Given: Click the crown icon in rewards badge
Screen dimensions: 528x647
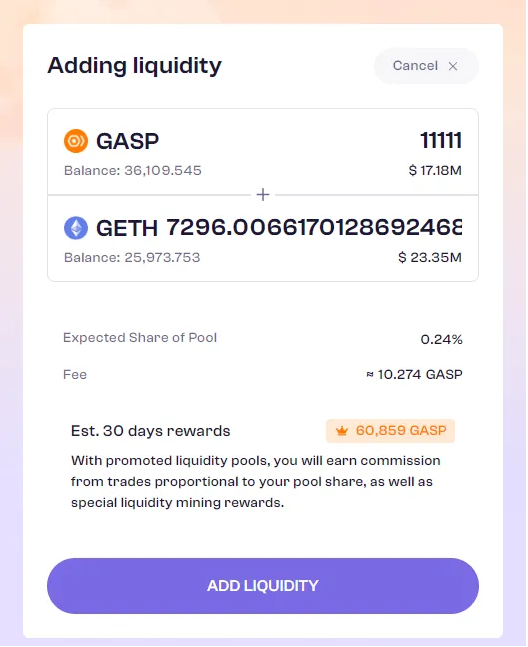Looking at the screenshot, I should pyautogui.click(x=342, y=431).
